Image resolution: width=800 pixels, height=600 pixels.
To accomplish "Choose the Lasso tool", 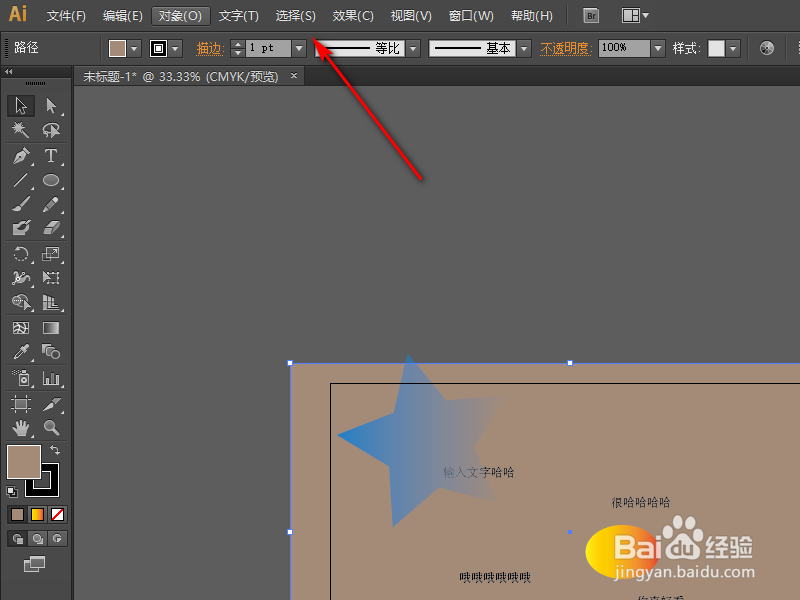I will pyautogui.click(x=51, y=130).
